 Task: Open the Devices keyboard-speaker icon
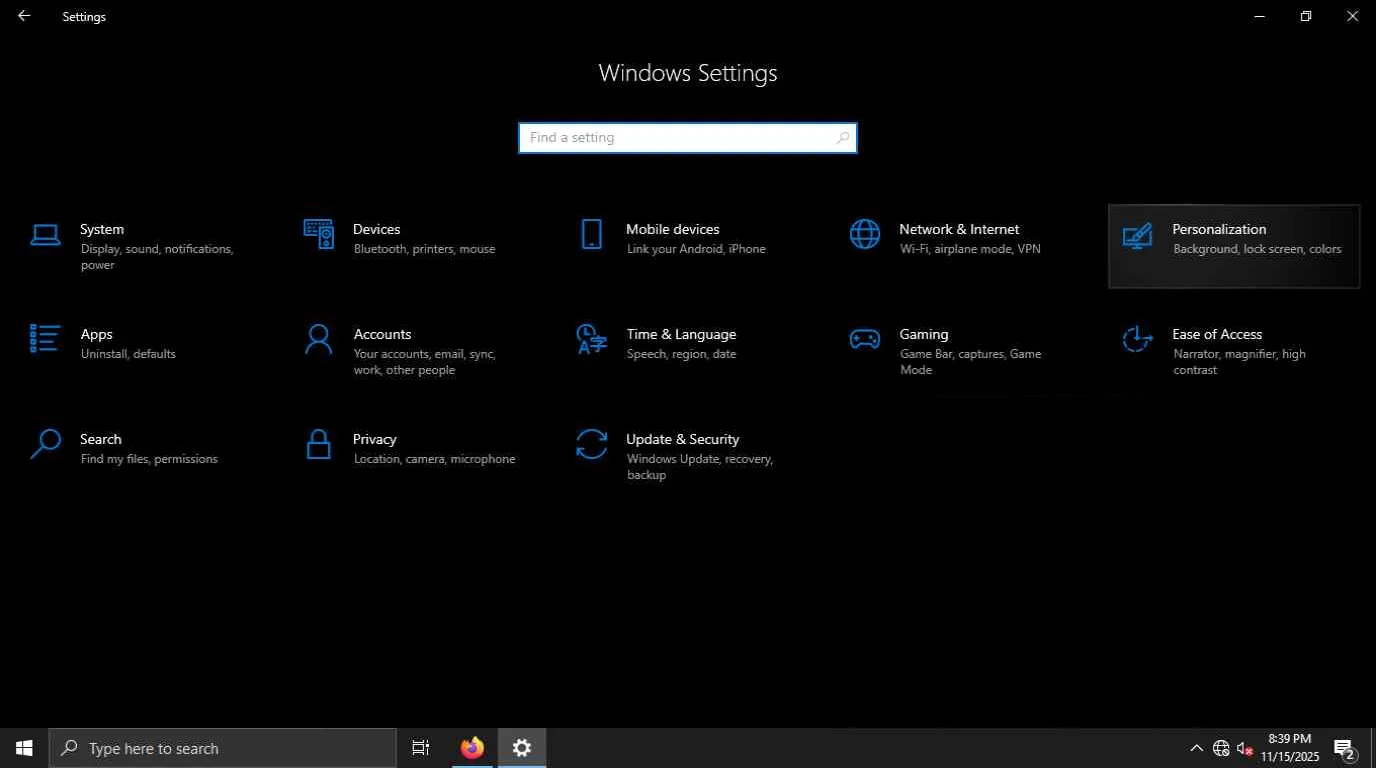pos(318,234)
